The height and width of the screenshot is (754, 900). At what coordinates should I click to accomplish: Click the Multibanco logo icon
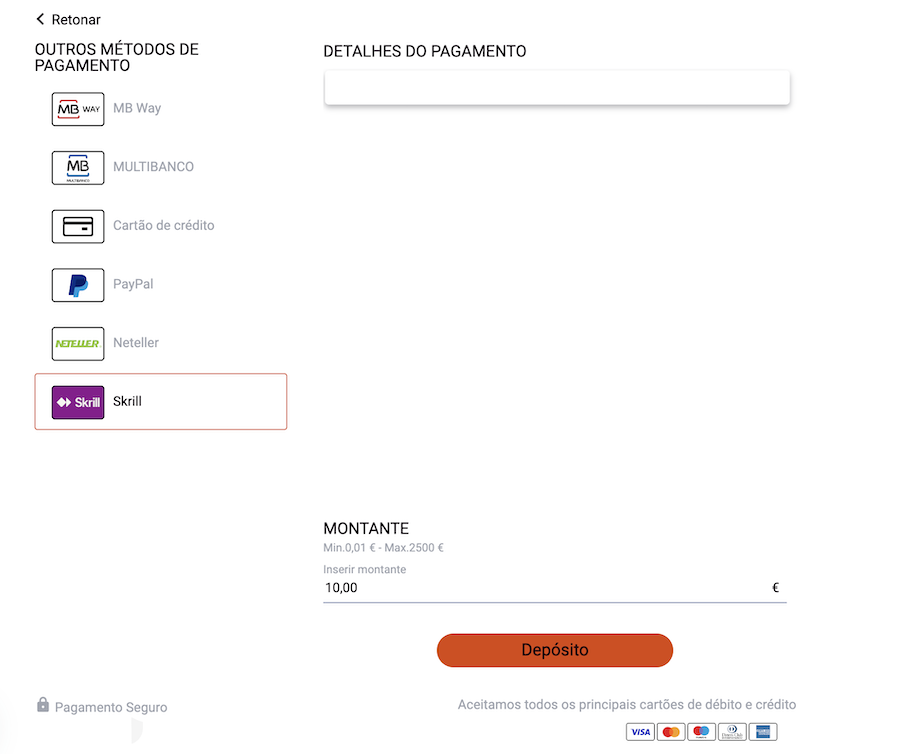78,168
